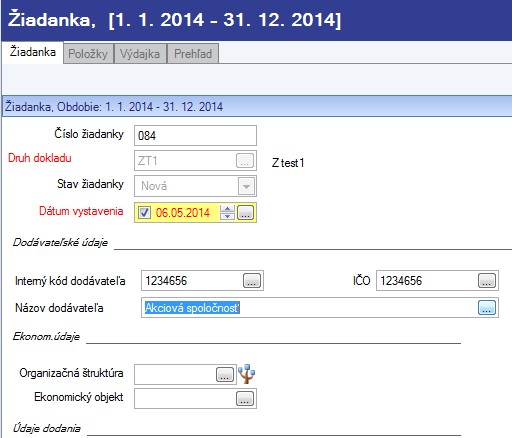
Task: Click the IČO input field
Action: (x=427, y=280)
